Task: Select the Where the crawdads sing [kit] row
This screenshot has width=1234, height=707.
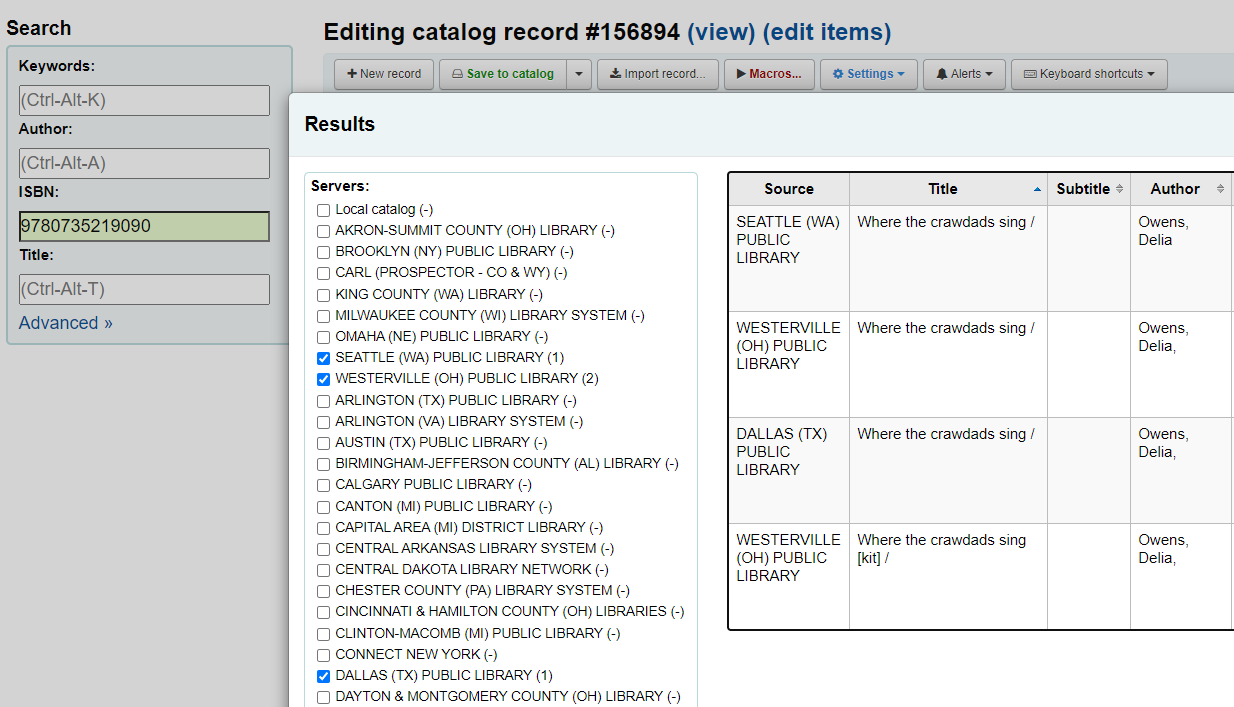Action: point(941,549)
